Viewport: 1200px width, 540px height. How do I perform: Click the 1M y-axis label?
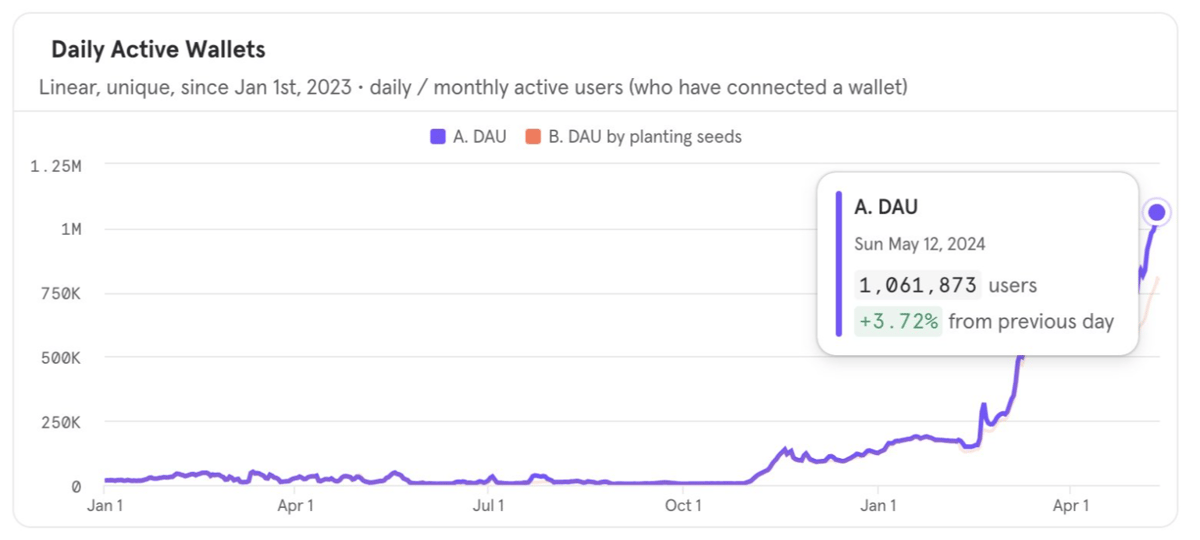click(71, 229)
